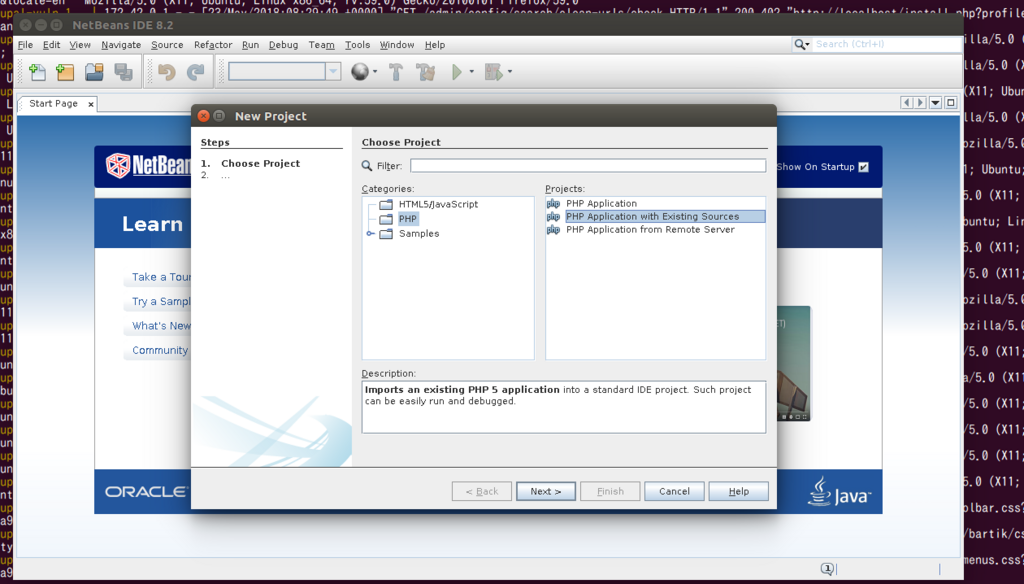
Task: Click the Search (Ctrl+I) field
Action: point(888,44)
